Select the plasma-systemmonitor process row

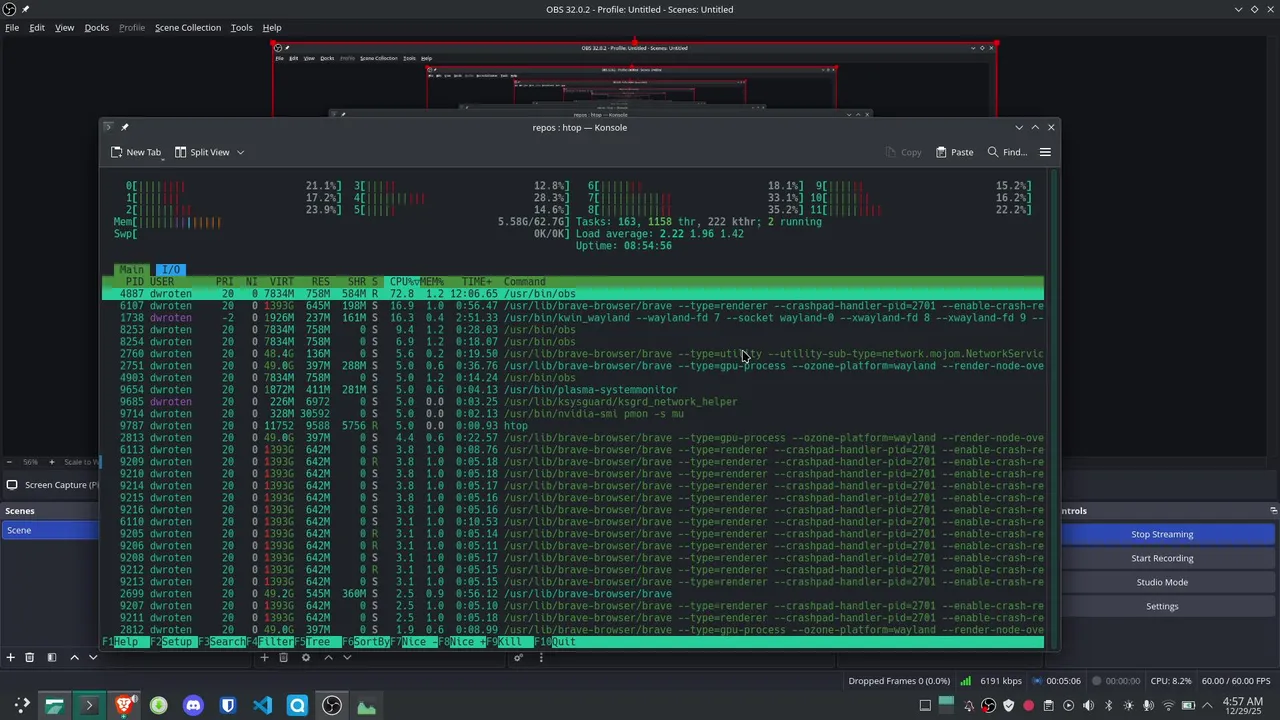pos(573,390)
